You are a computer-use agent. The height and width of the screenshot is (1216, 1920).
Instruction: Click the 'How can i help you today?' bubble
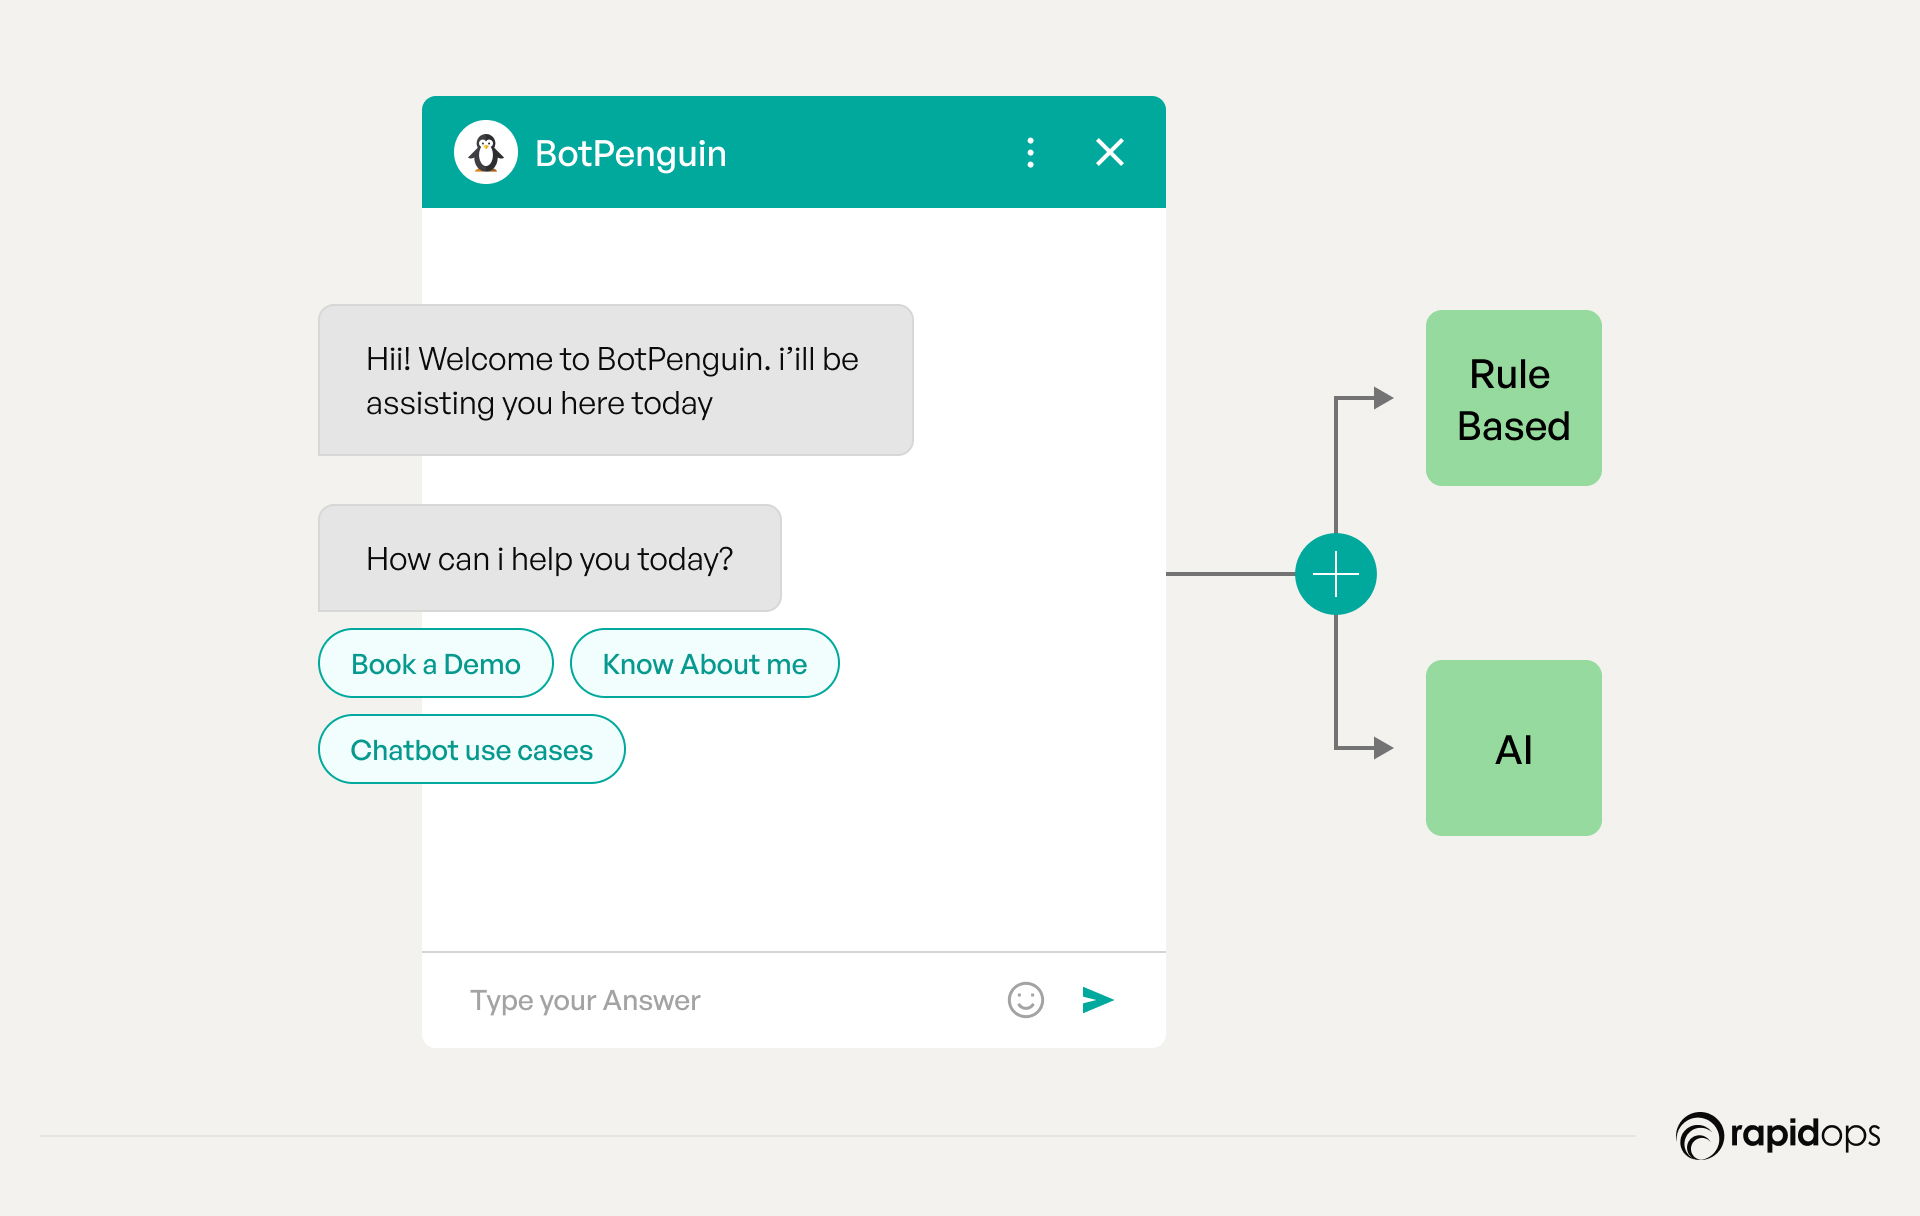point(550,558)
